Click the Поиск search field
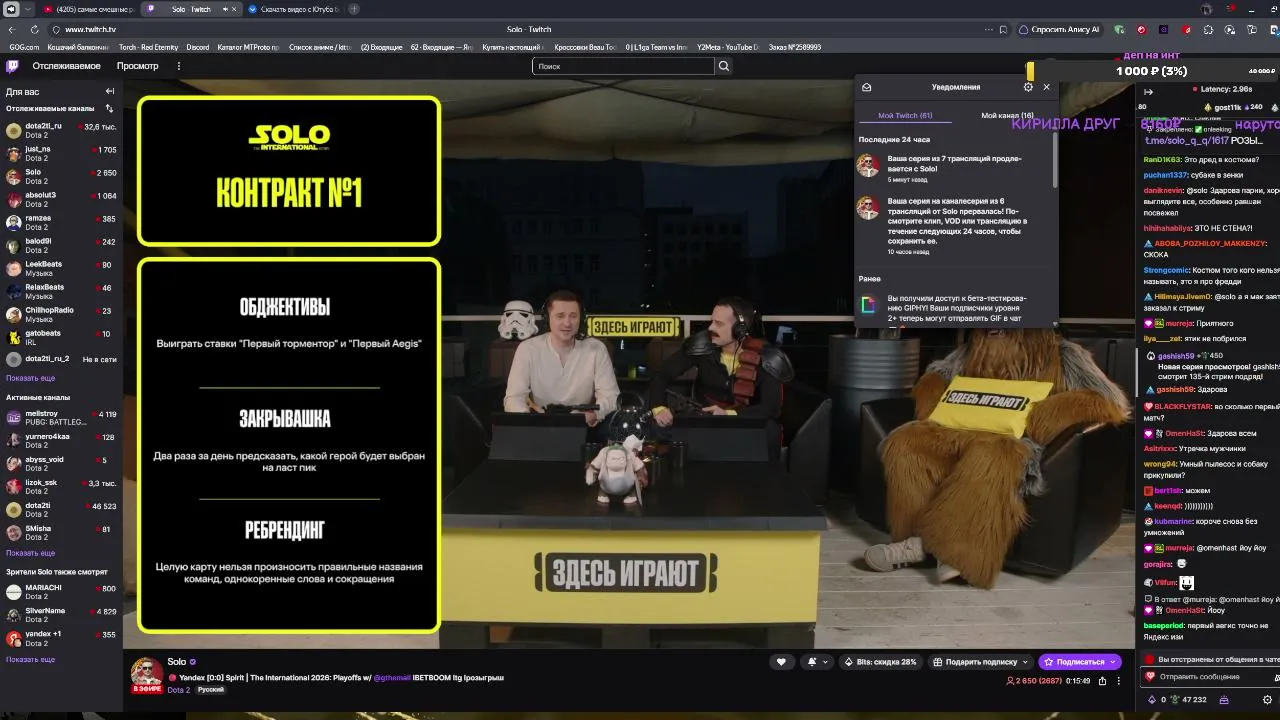Viewport: 1280px width, 720px height. click(624, 66)
